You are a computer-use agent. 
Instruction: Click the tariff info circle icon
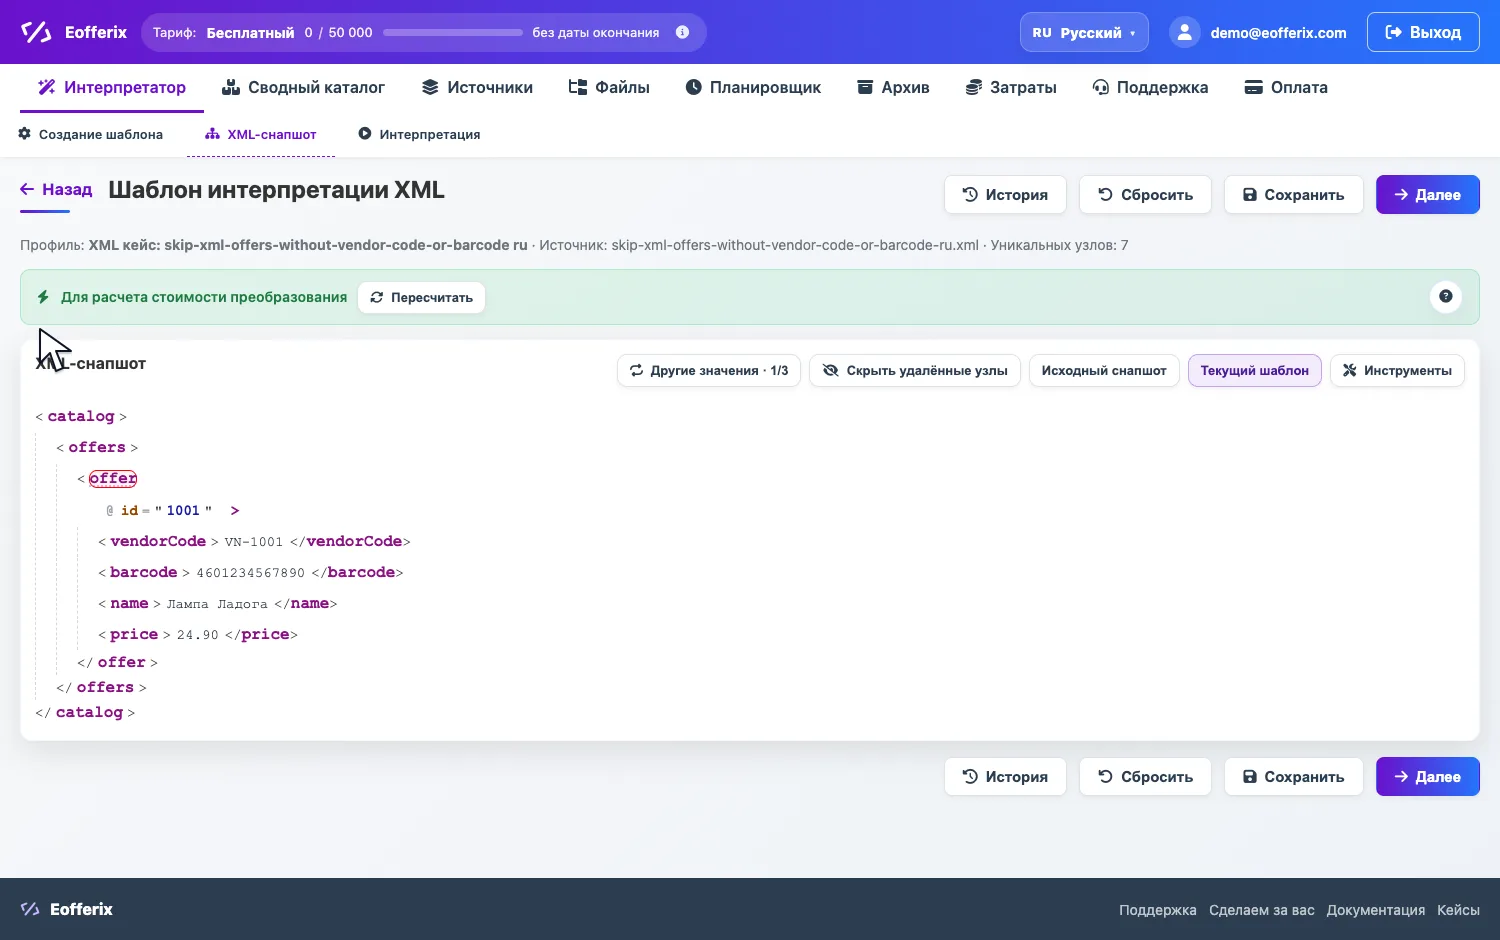[682, 32]
